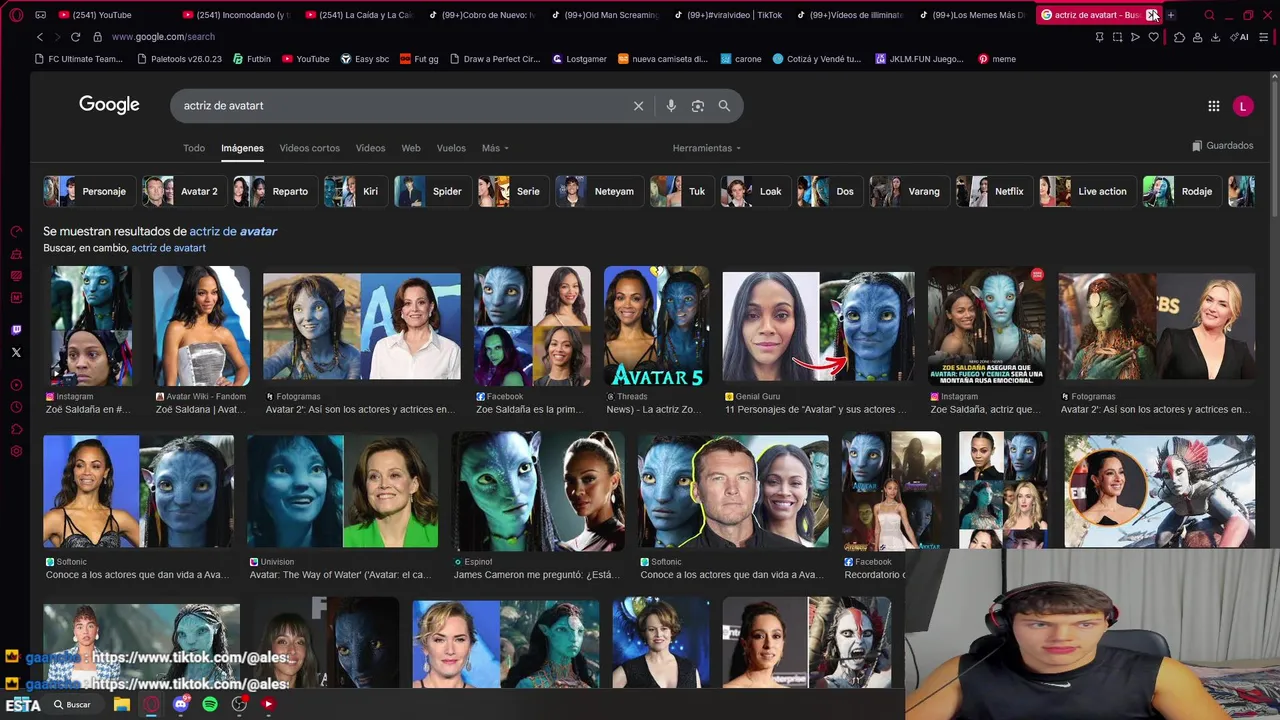This screenshot has width=1280, height=720.
Task: Open File Explorer from the taskbar
Action: point(122,704)
